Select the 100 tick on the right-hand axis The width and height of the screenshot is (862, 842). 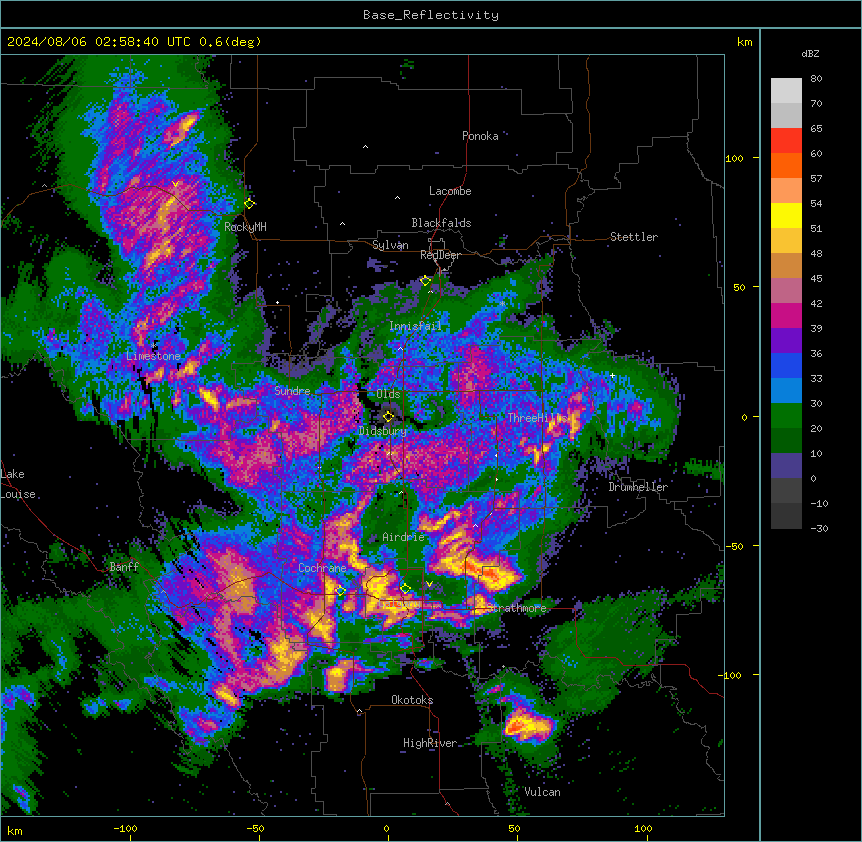click(x=734, y=158)
